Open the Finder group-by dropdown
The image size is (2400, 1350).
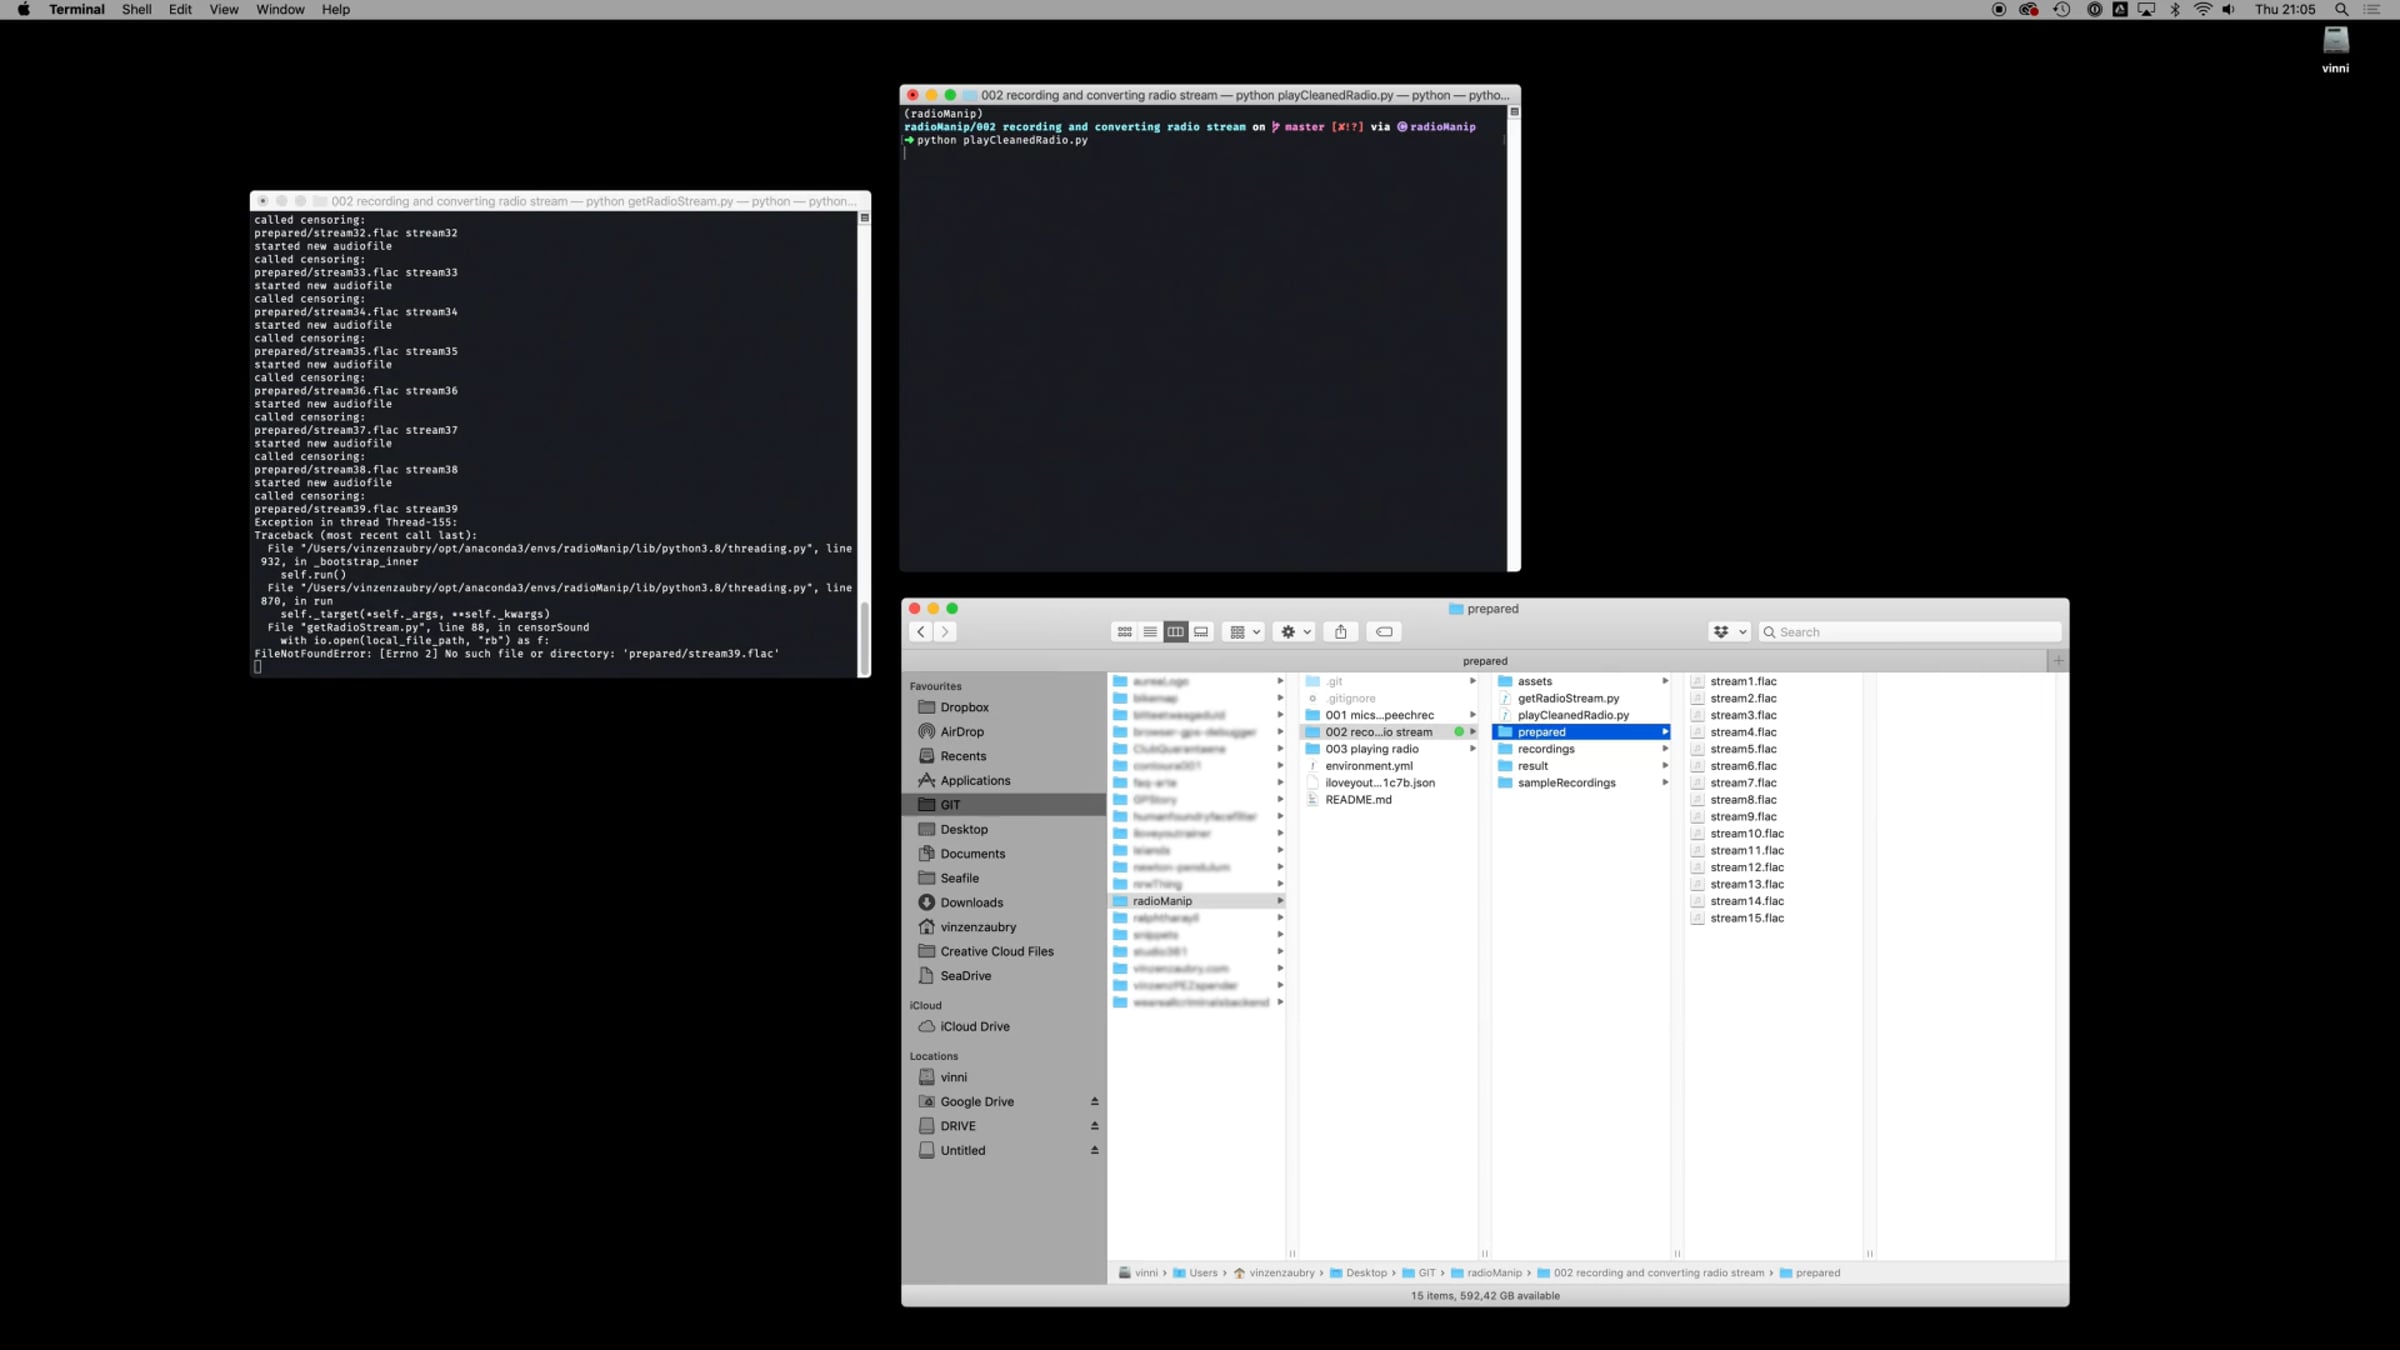coord(1244,632)
